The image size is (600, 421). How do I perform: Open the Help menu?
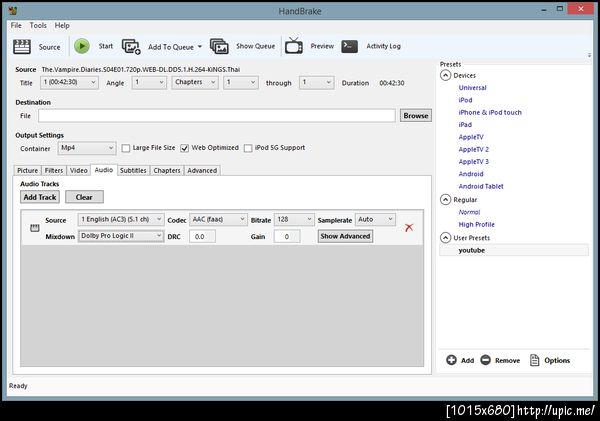(62, 26)
